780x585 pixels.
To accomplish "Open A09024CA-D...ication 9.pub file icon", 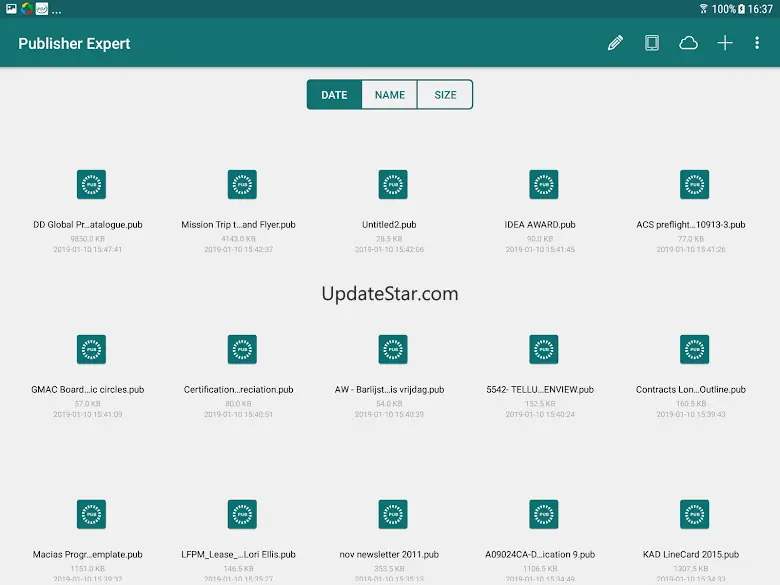I will [544, 514].
